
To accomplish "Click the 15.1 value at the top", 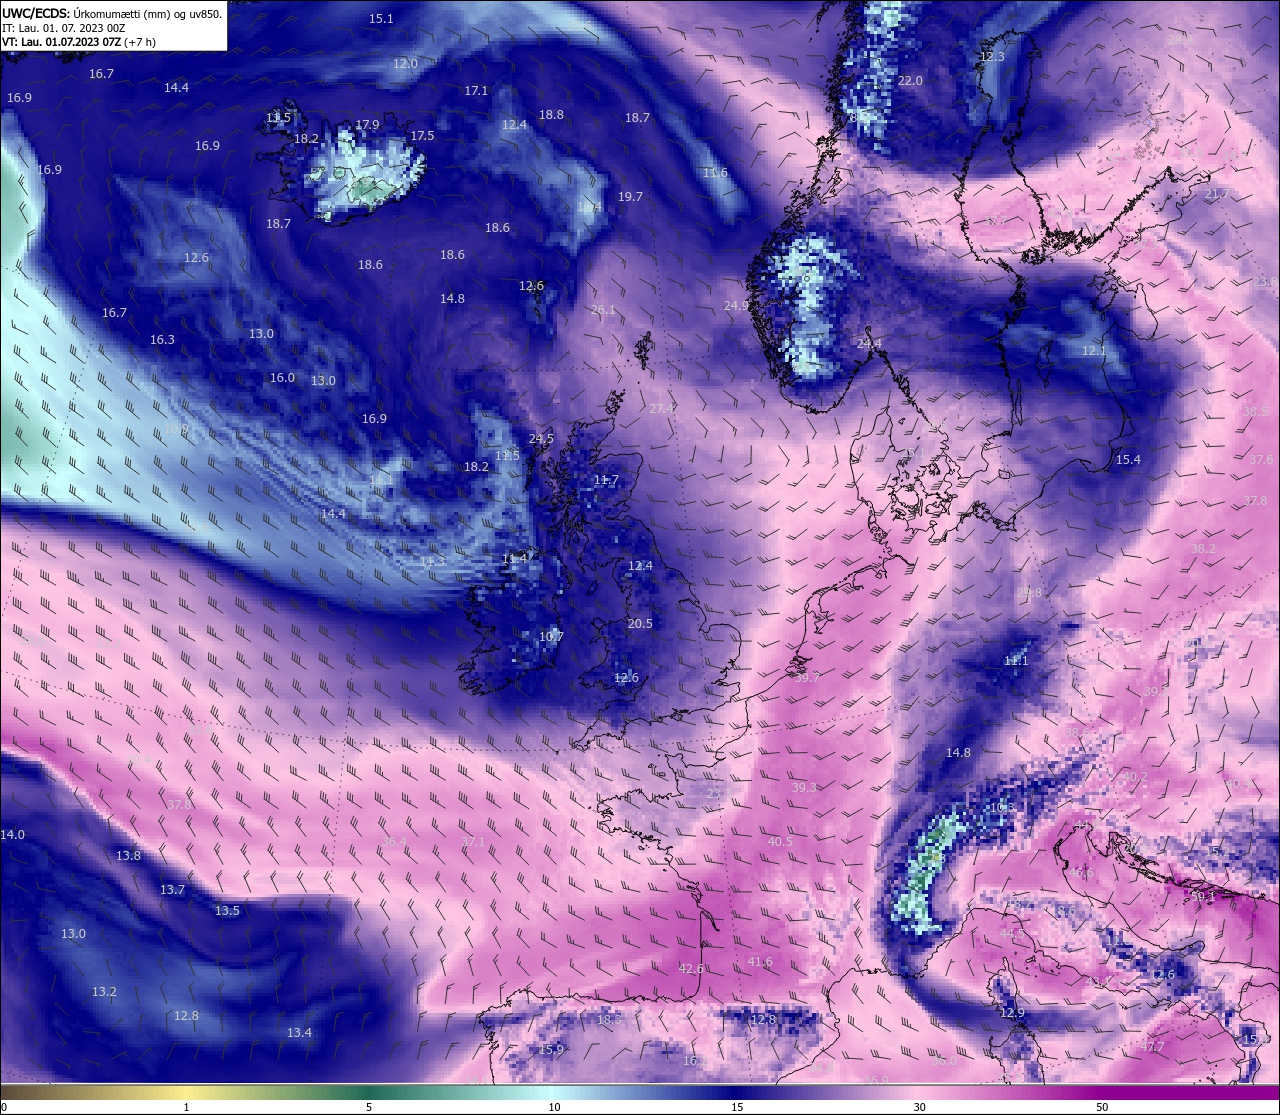I will (x=381, y=19).
